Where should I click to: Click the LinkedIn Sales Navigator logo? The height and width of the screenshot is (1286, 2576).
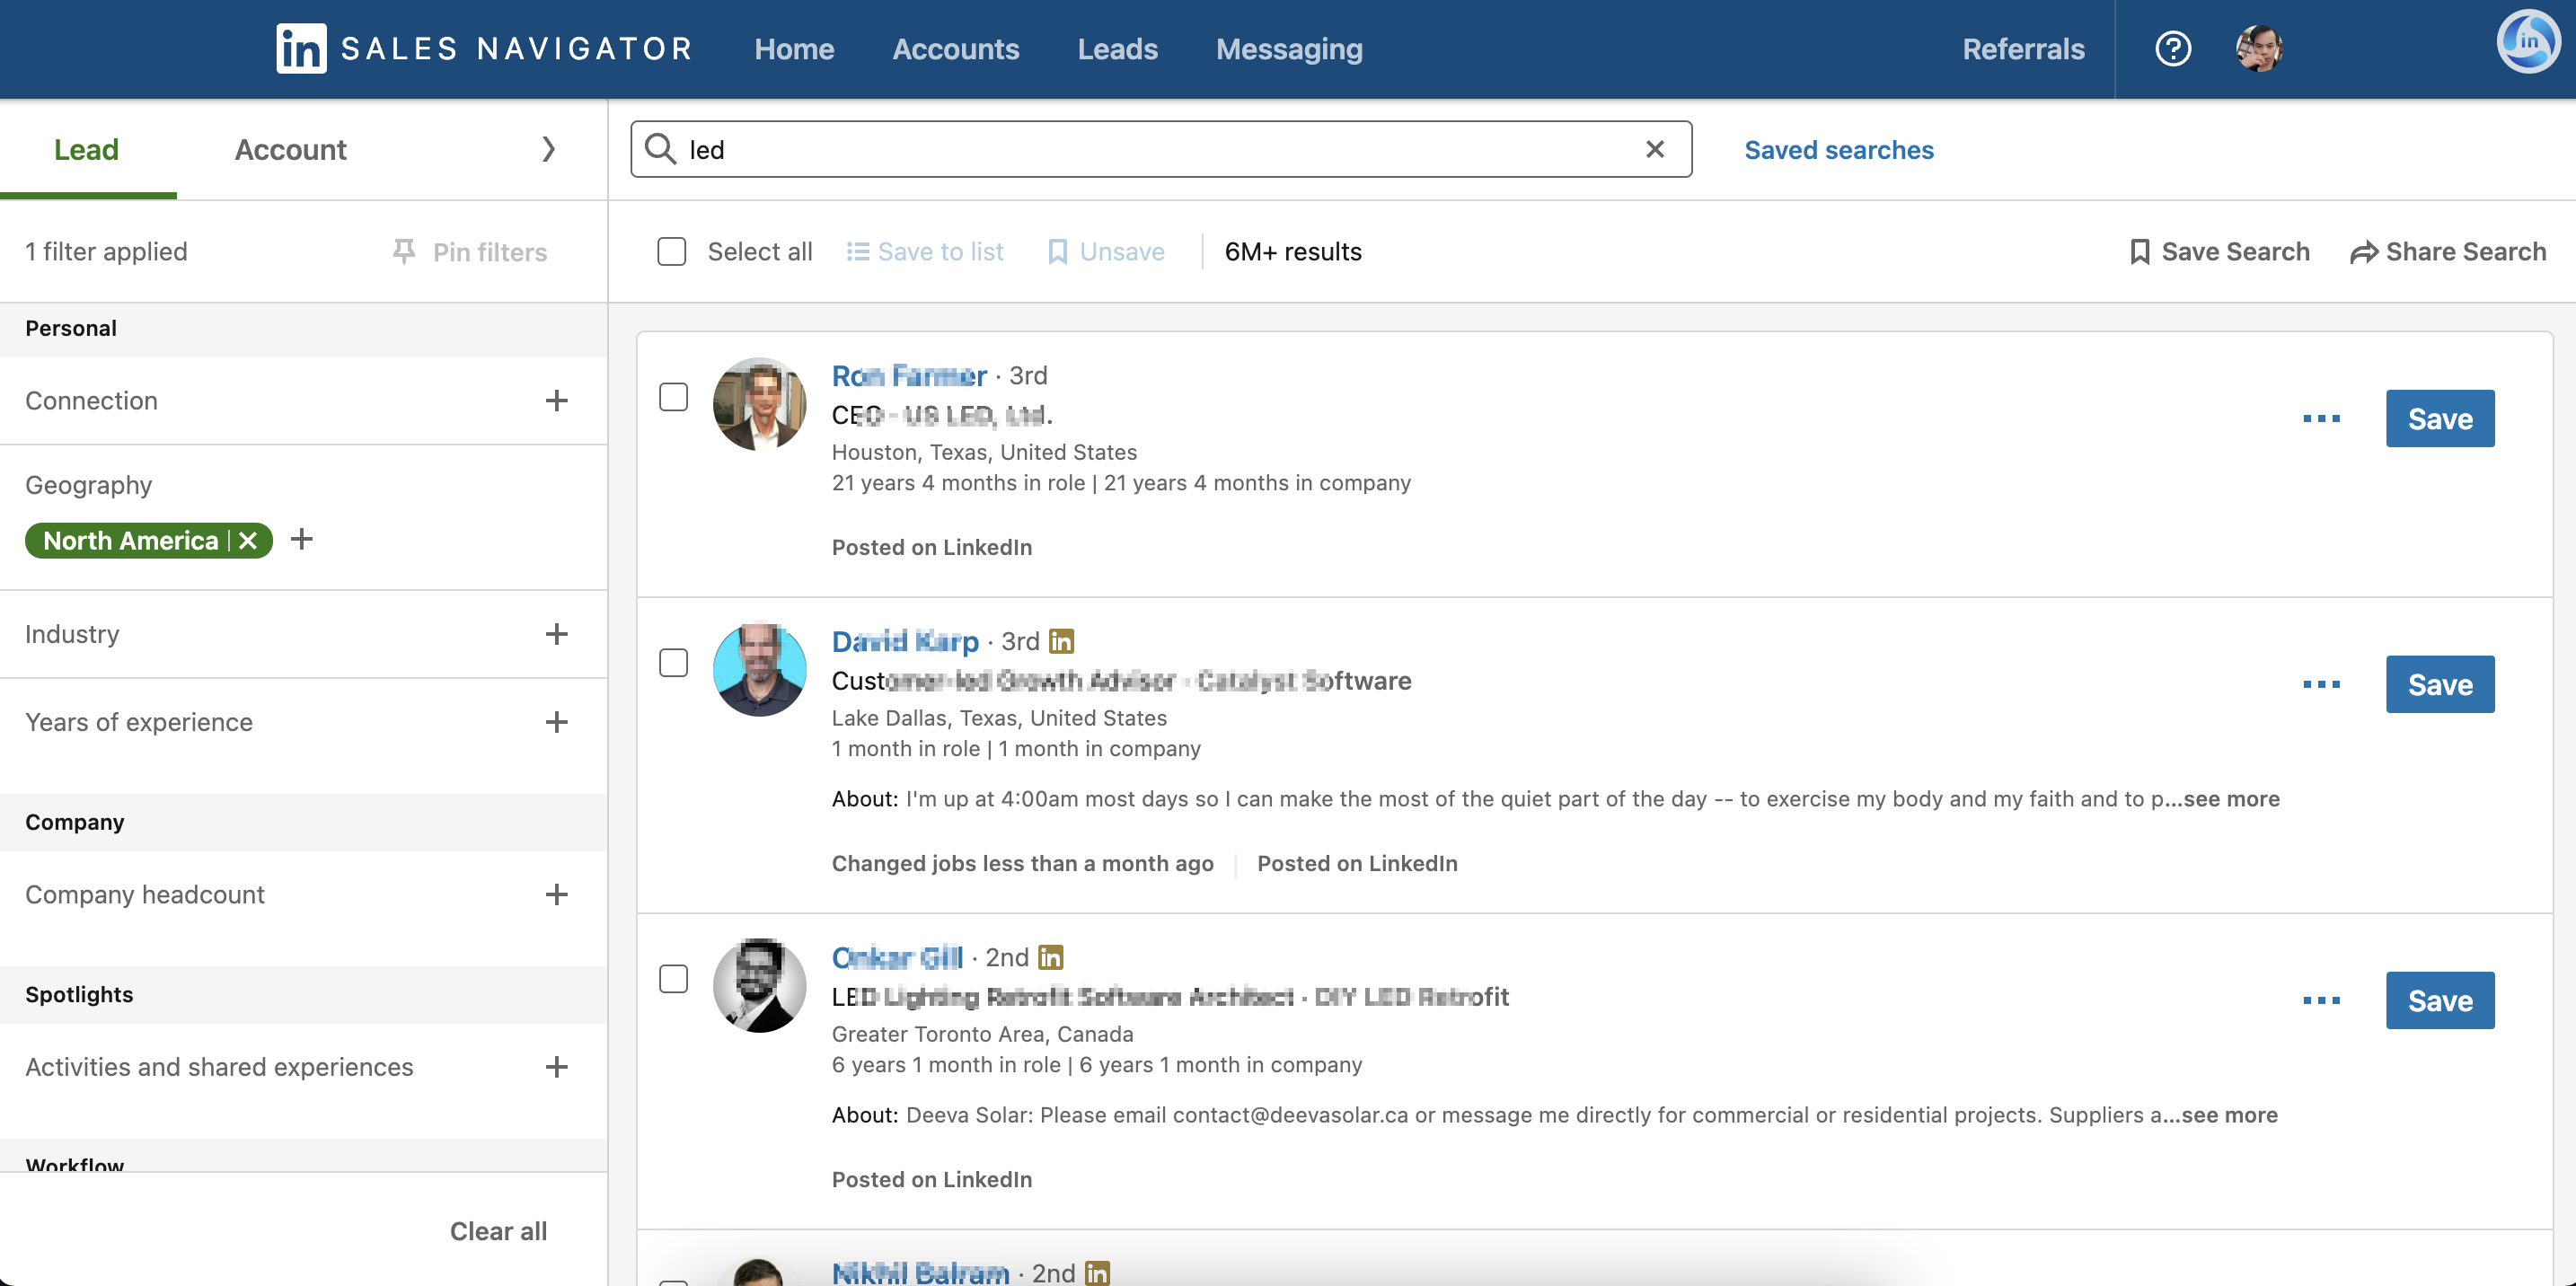301,48
